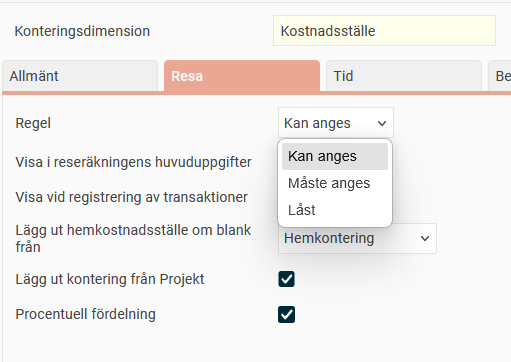Choose Kan anges in the dropdown list

point(335,156)
